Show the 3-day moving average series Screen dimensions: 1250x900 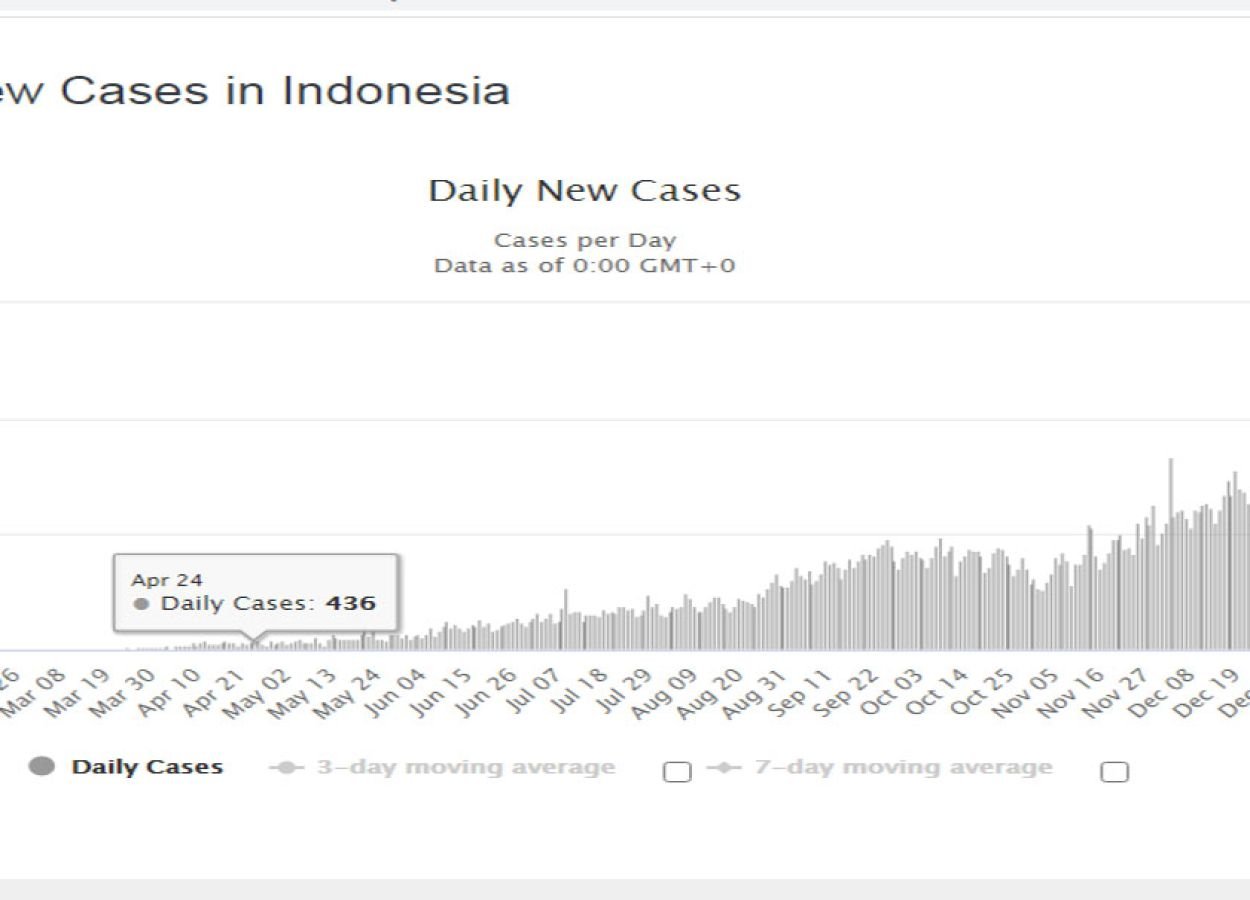(x=465, y=768)
